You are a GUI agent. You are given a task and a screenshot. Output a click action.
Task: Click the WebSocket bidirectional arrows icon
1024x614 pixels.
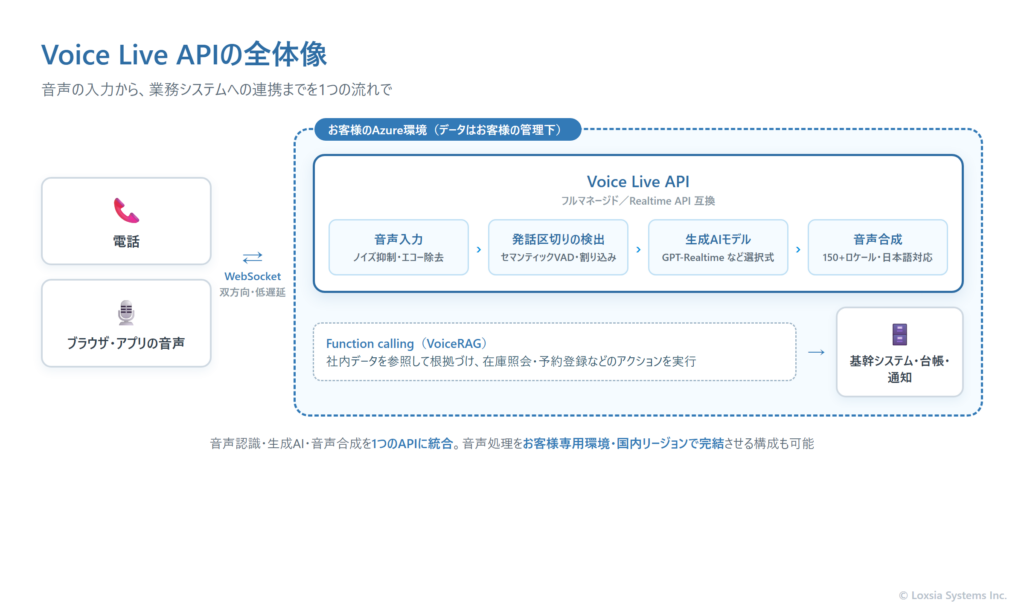[252, 257]
